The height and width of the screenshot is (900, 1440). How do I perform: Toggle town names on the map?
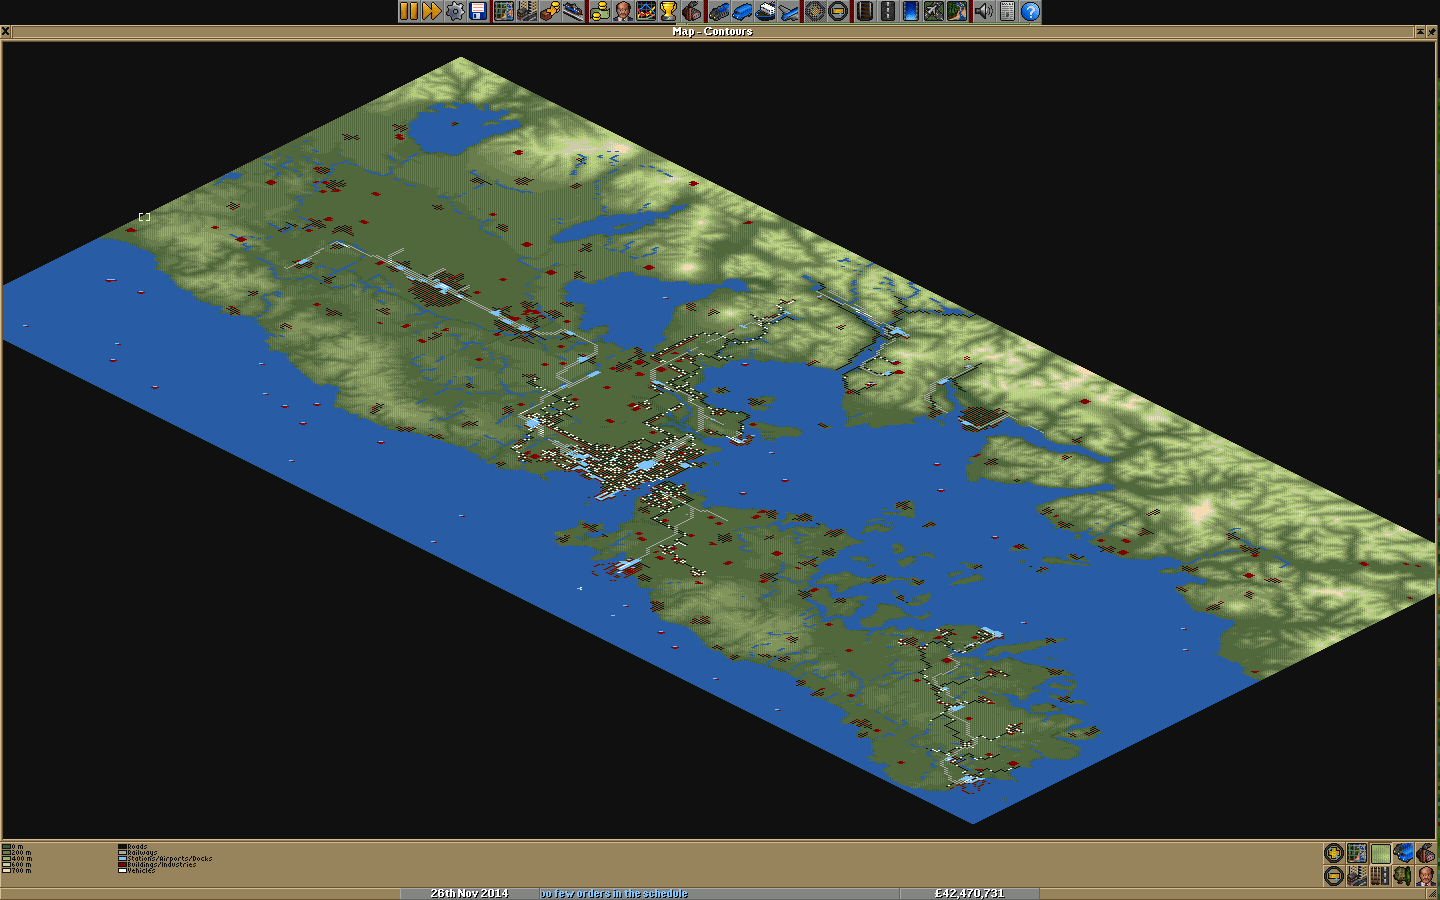click(x=1357, y=876)
